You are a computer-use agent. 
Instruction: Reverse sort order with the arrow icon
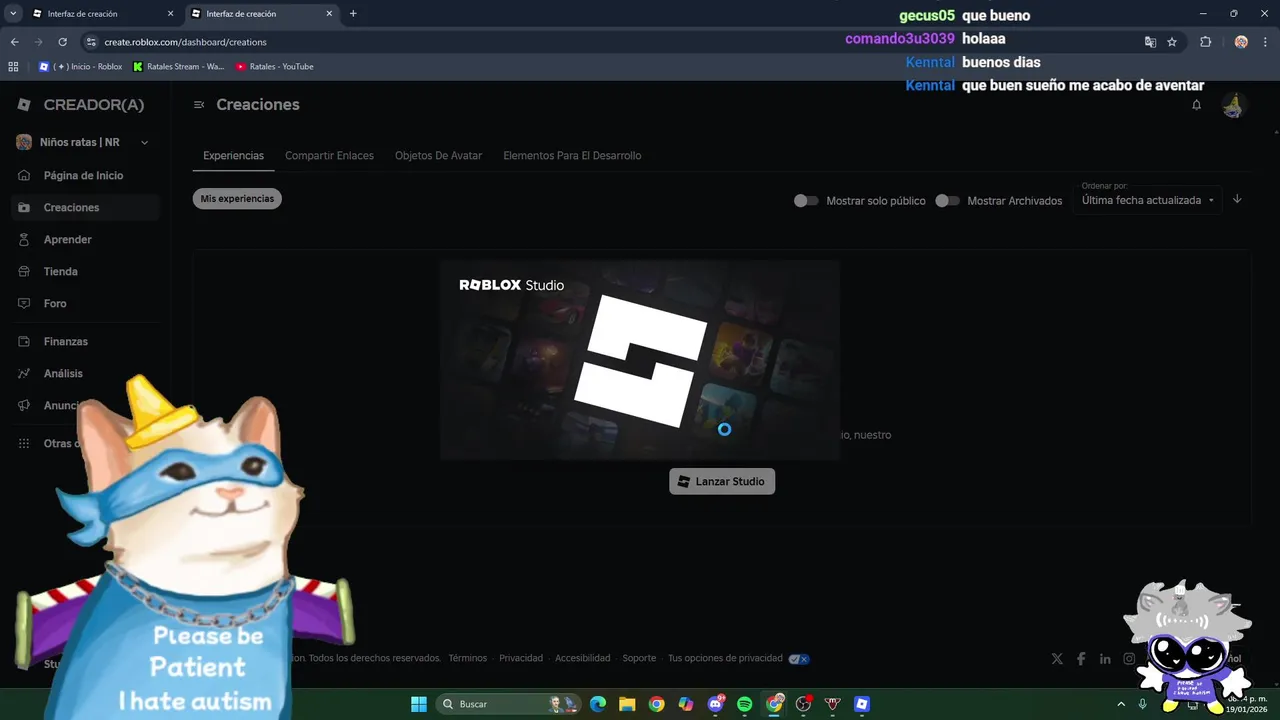click(1237, 199)
